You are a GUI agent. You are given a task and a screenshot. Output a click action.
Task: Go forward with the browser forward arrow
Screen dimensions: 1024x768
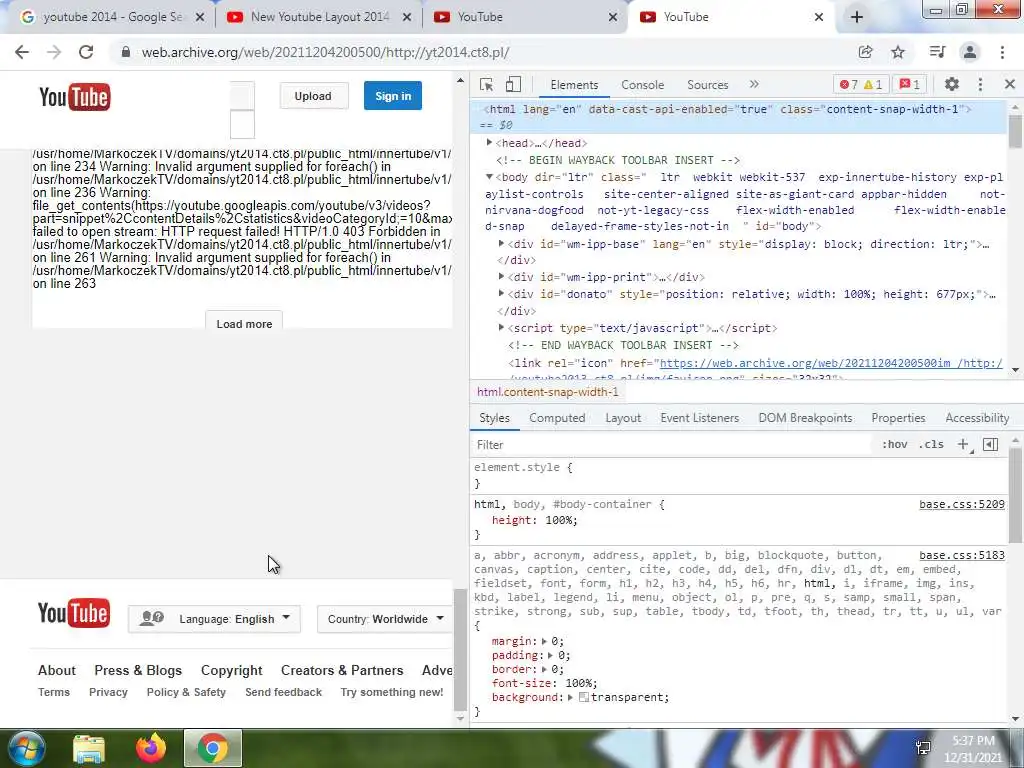(54, 52)
